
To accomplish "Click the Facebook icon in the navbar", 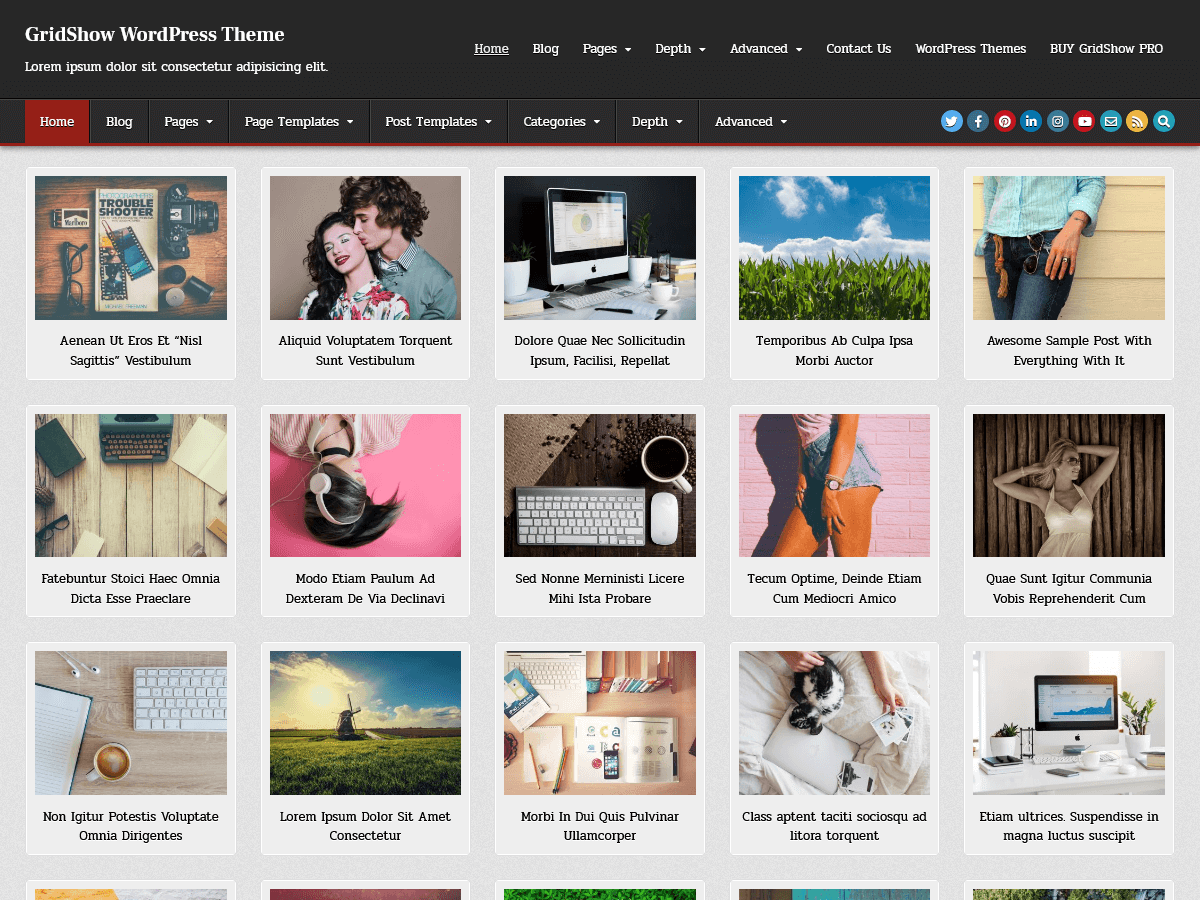I will (x=978, y=121).
